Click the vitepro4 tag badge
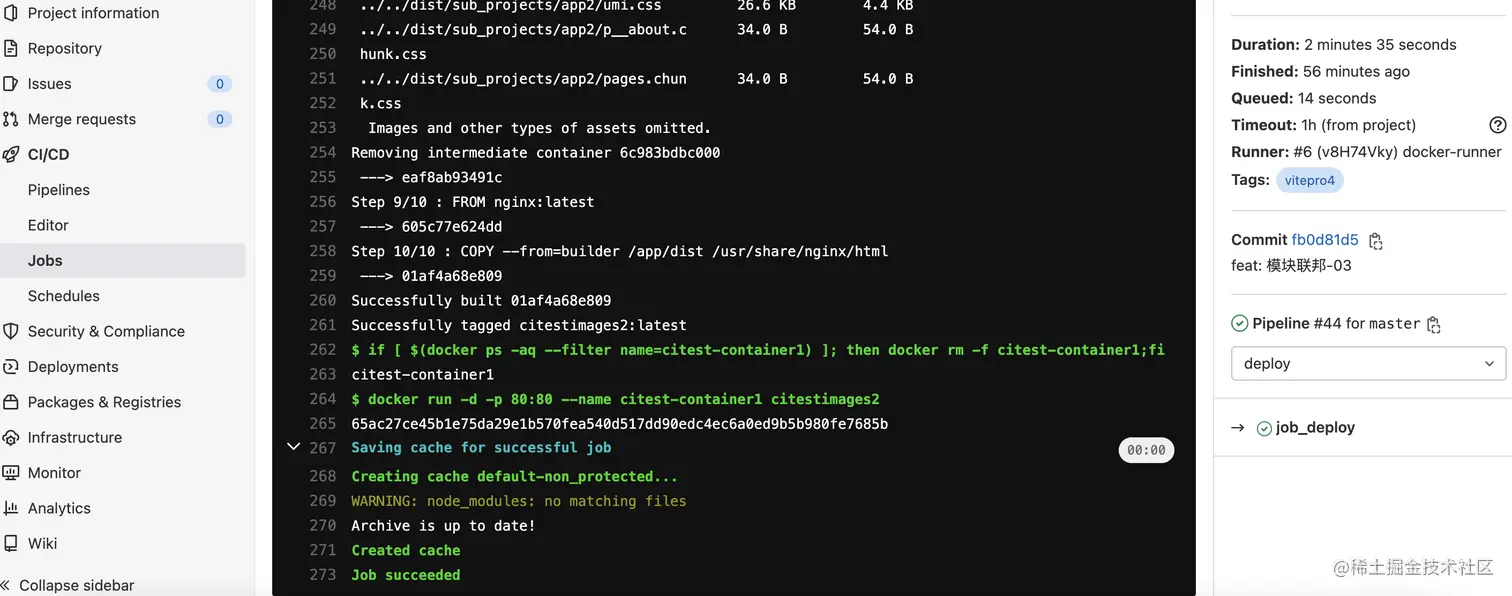Image resolution: width=1512 pixels, height=596 pixels. (x=1310, y=181)
